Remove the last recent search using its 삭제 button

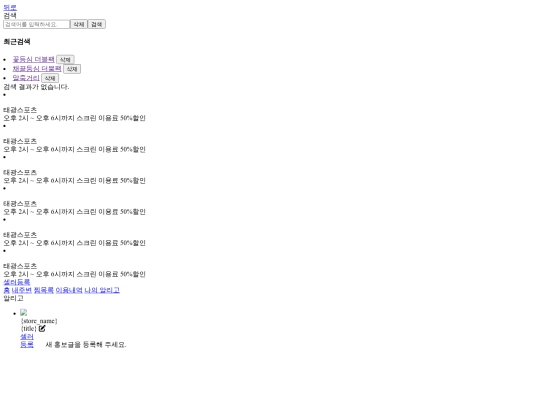click(x=50, y=78)
